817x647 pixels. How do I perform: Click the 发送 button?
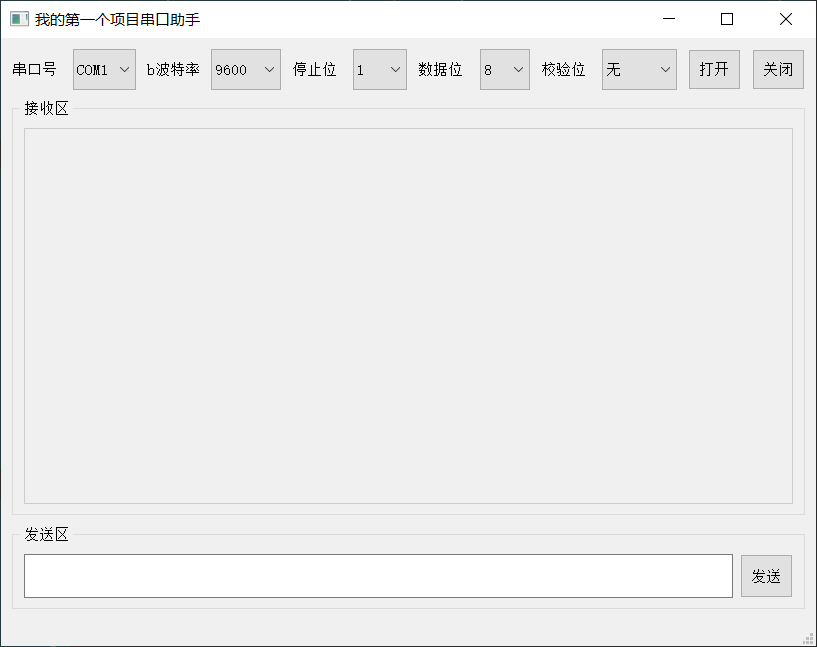(x=766, y=576)
